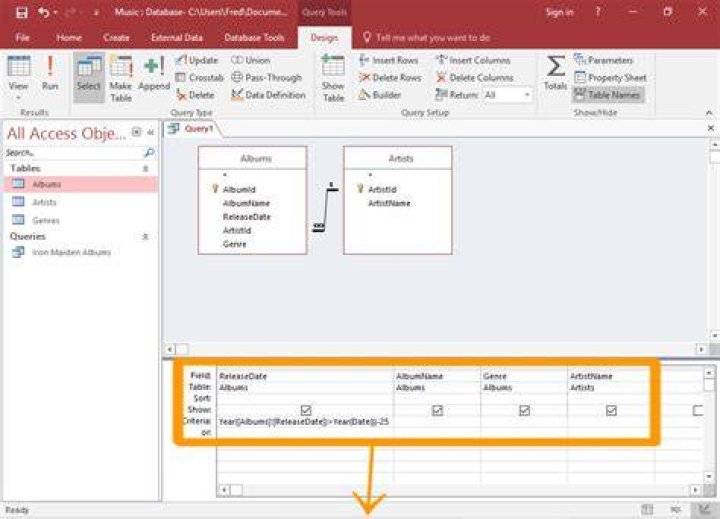The image size is (720, 519).
Task: Choose Append query type
Action: click(x=154, y=73)
